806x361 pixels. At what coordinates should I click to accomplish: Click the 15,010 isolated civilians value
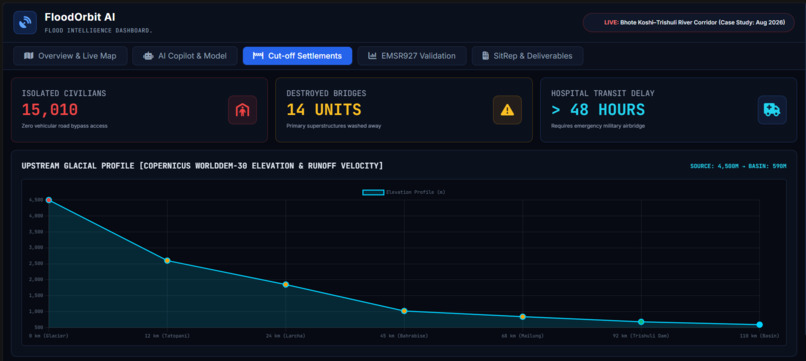click(50, 110)
